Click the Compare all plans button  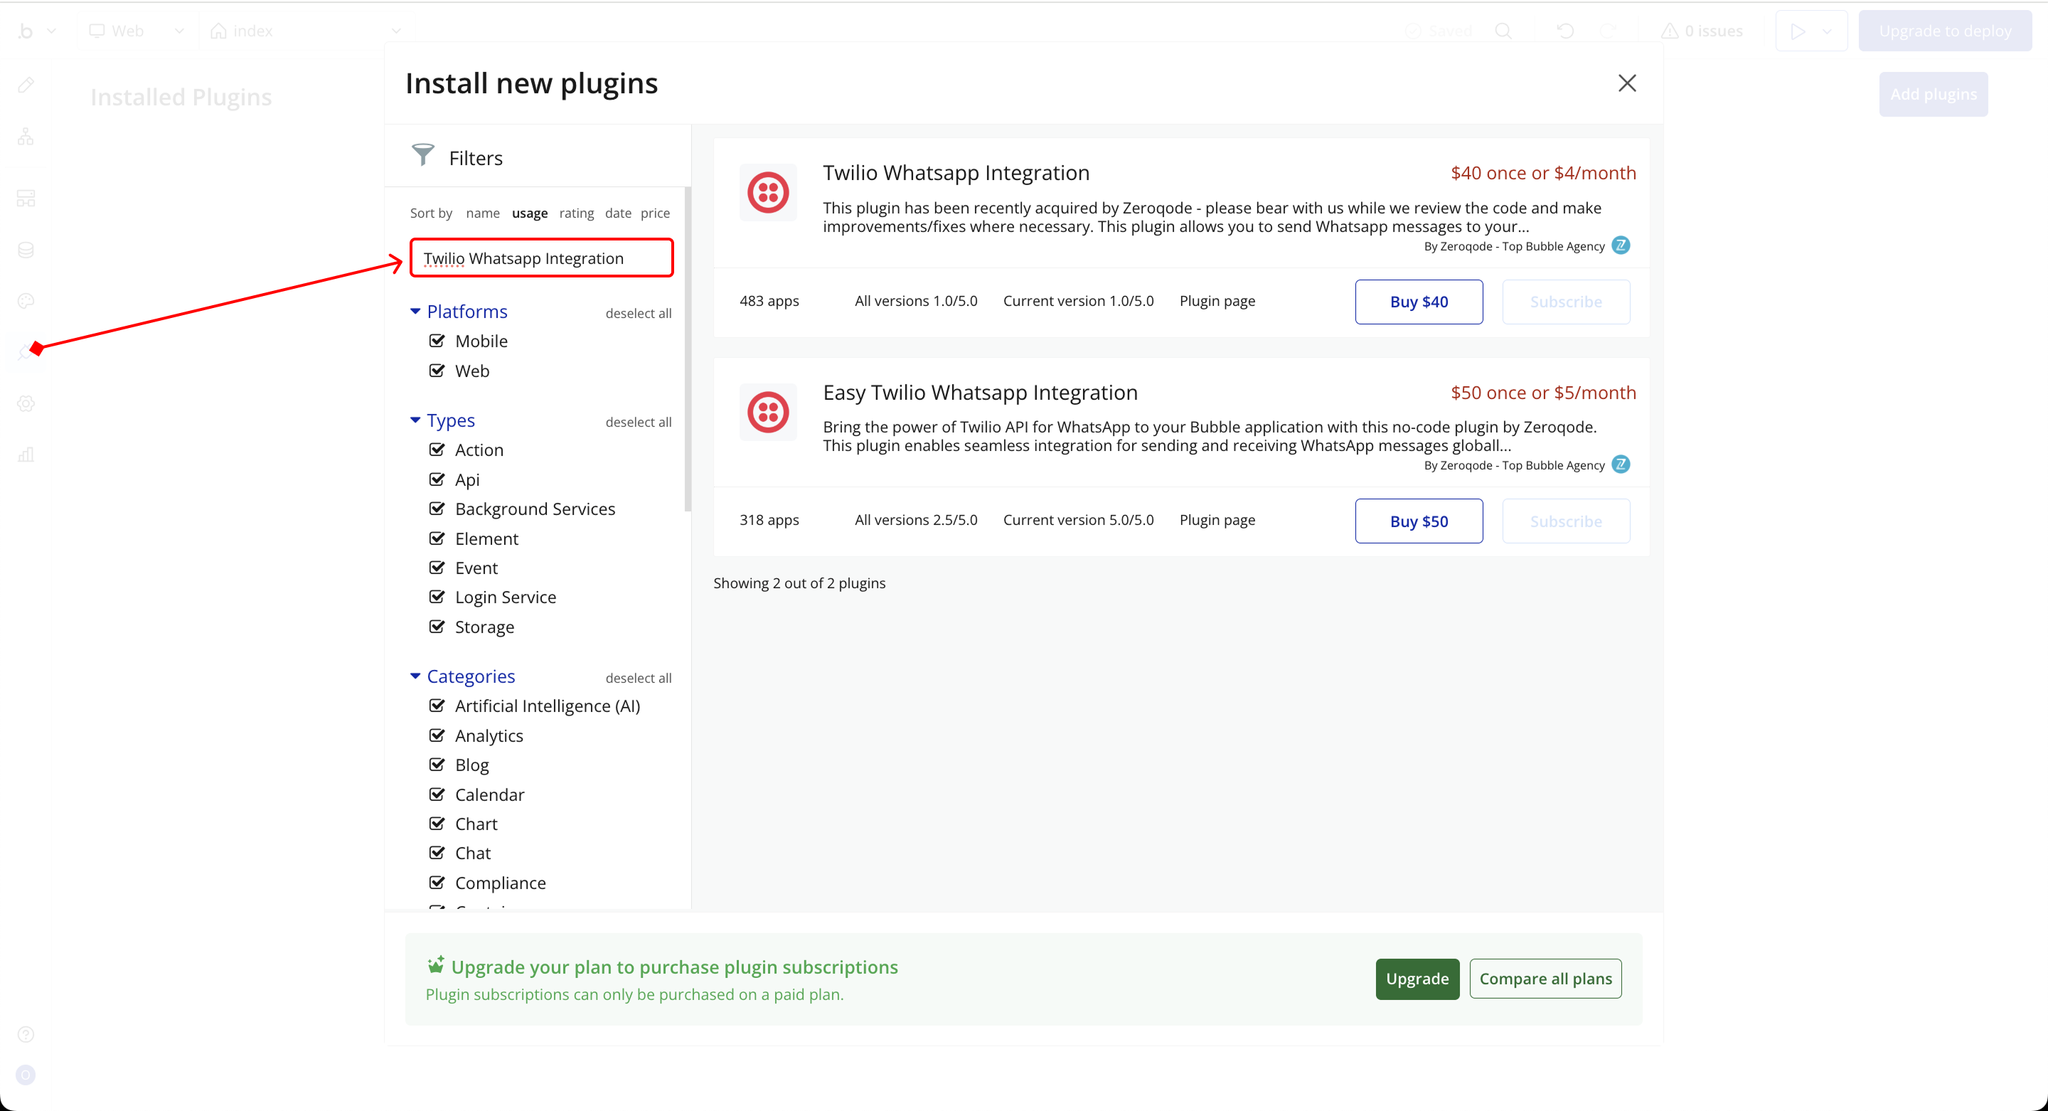coord(1545,979)
